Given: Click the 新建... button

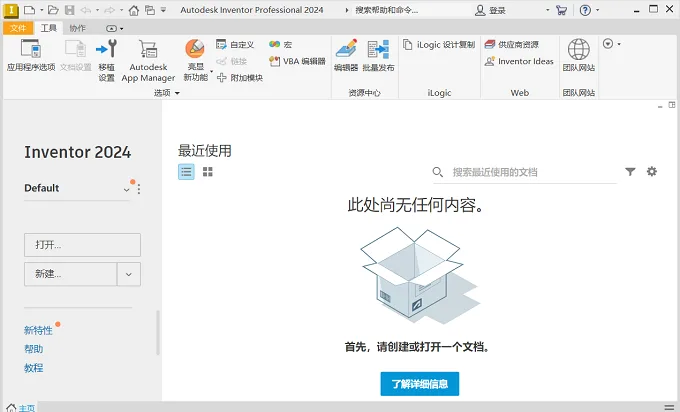Looking at the screenshot, I should tap(70, 274).
